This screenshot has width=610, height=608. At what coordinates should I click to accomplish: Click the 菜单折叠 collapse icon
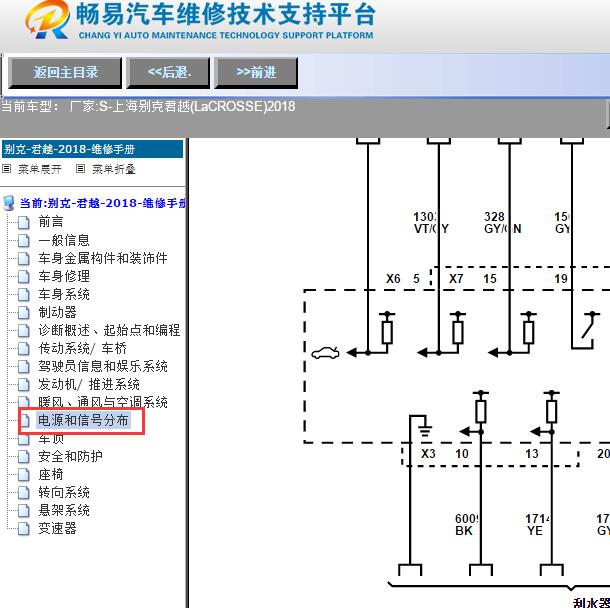[x=80, y=169]
